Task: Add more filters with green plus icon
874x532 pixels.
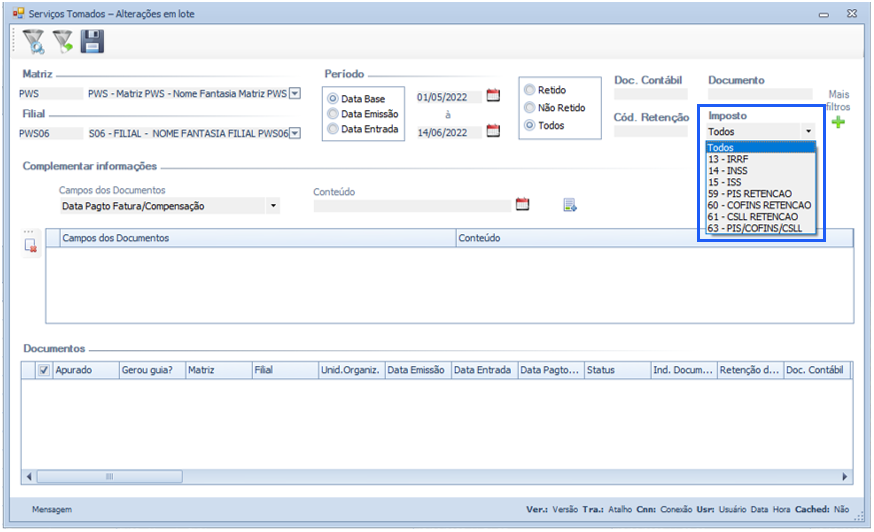Action: pyautogui.click(x=837, y=122)
